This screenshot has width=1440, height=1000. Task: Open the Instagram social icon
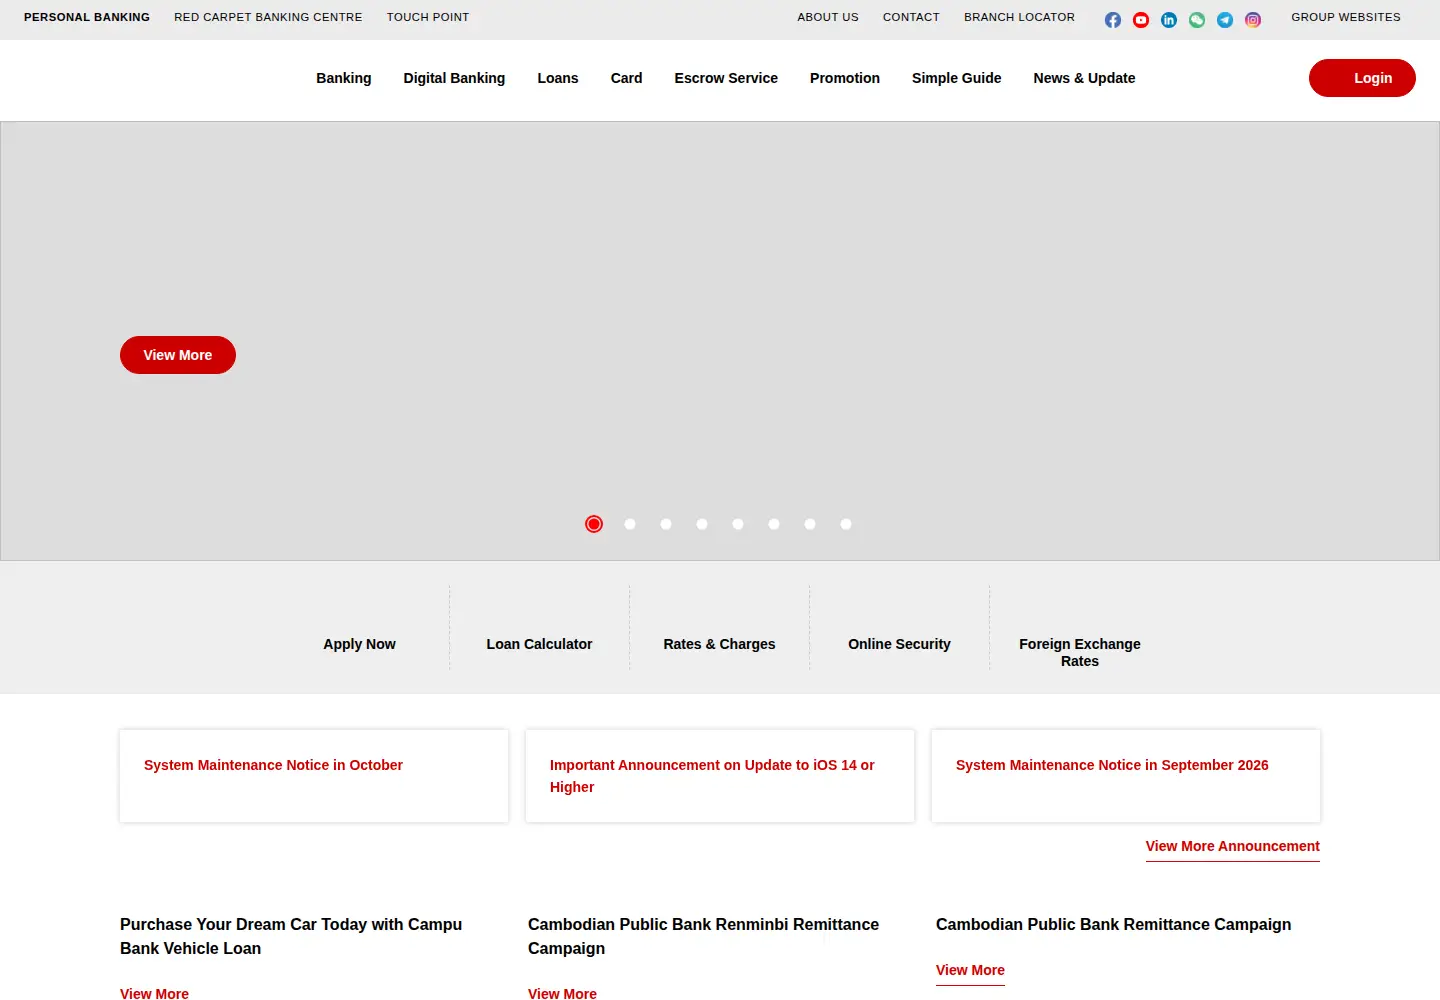[1253, 20]
